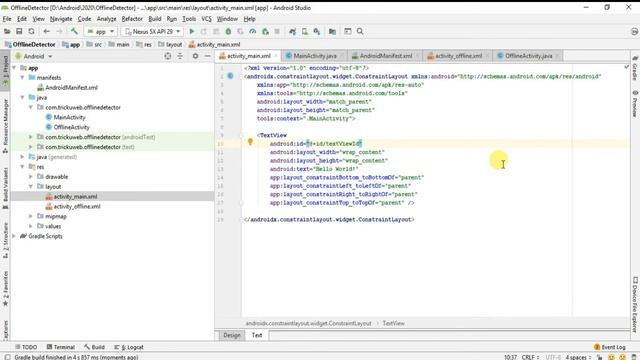Switch to the Design editor tab
The width and height of the screenshot is (640, 360).
point(232,335)
